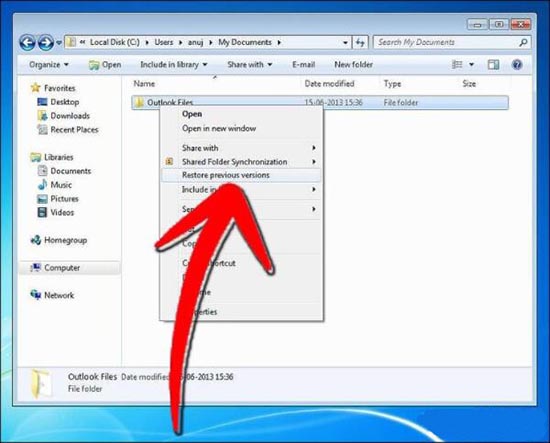This screenshot has height=443, width=550.
Task: Click New folder in the toolbar
Action: pyautogui.click(x=353, y=65)
